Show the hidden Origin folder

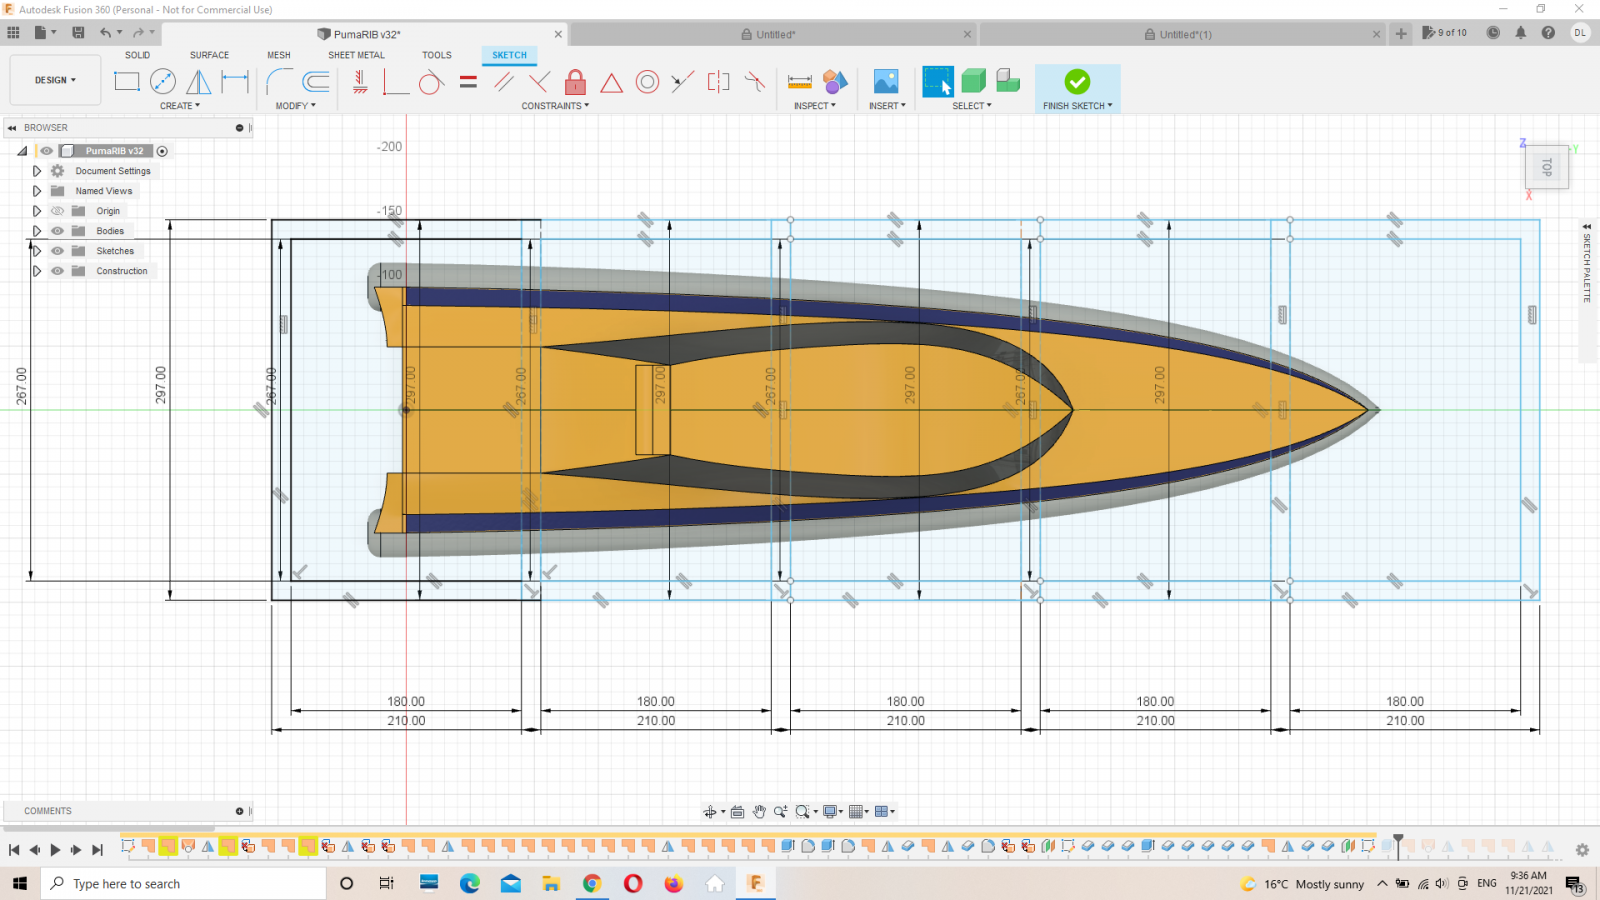tap(57, 211)
